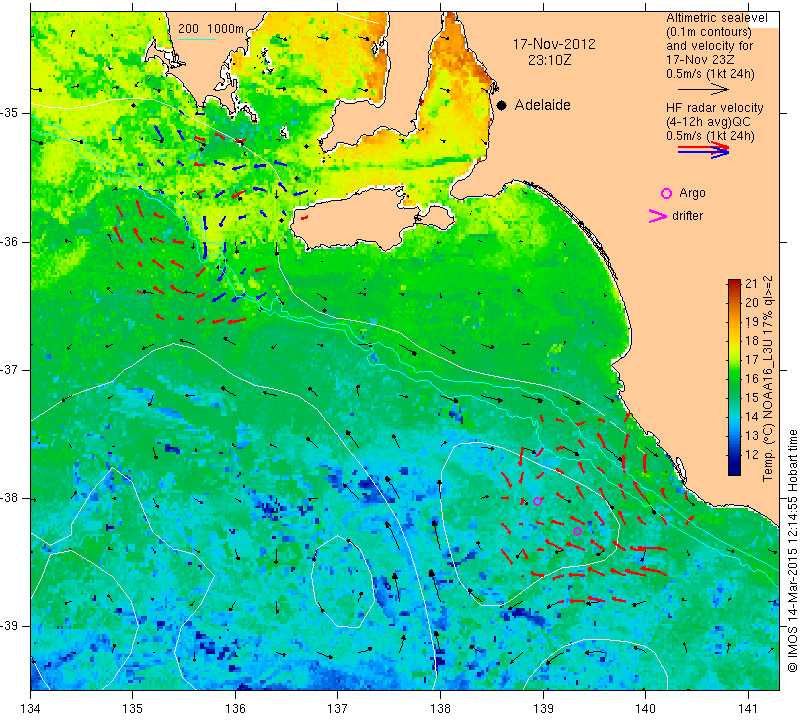This screenshot has height=720, width=800.
Task: Click the 'drifter' legend label
Action: [x=687, y=216]
